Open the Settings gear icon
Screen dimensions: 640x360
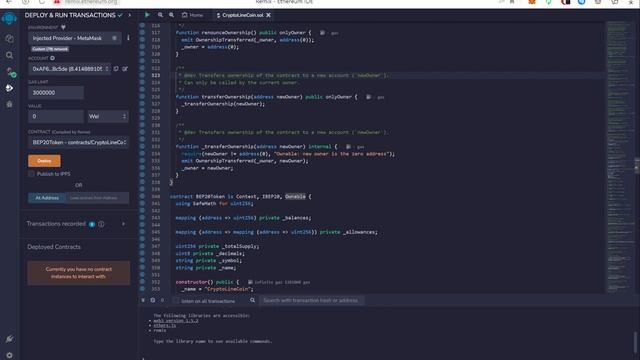point(9,355)
